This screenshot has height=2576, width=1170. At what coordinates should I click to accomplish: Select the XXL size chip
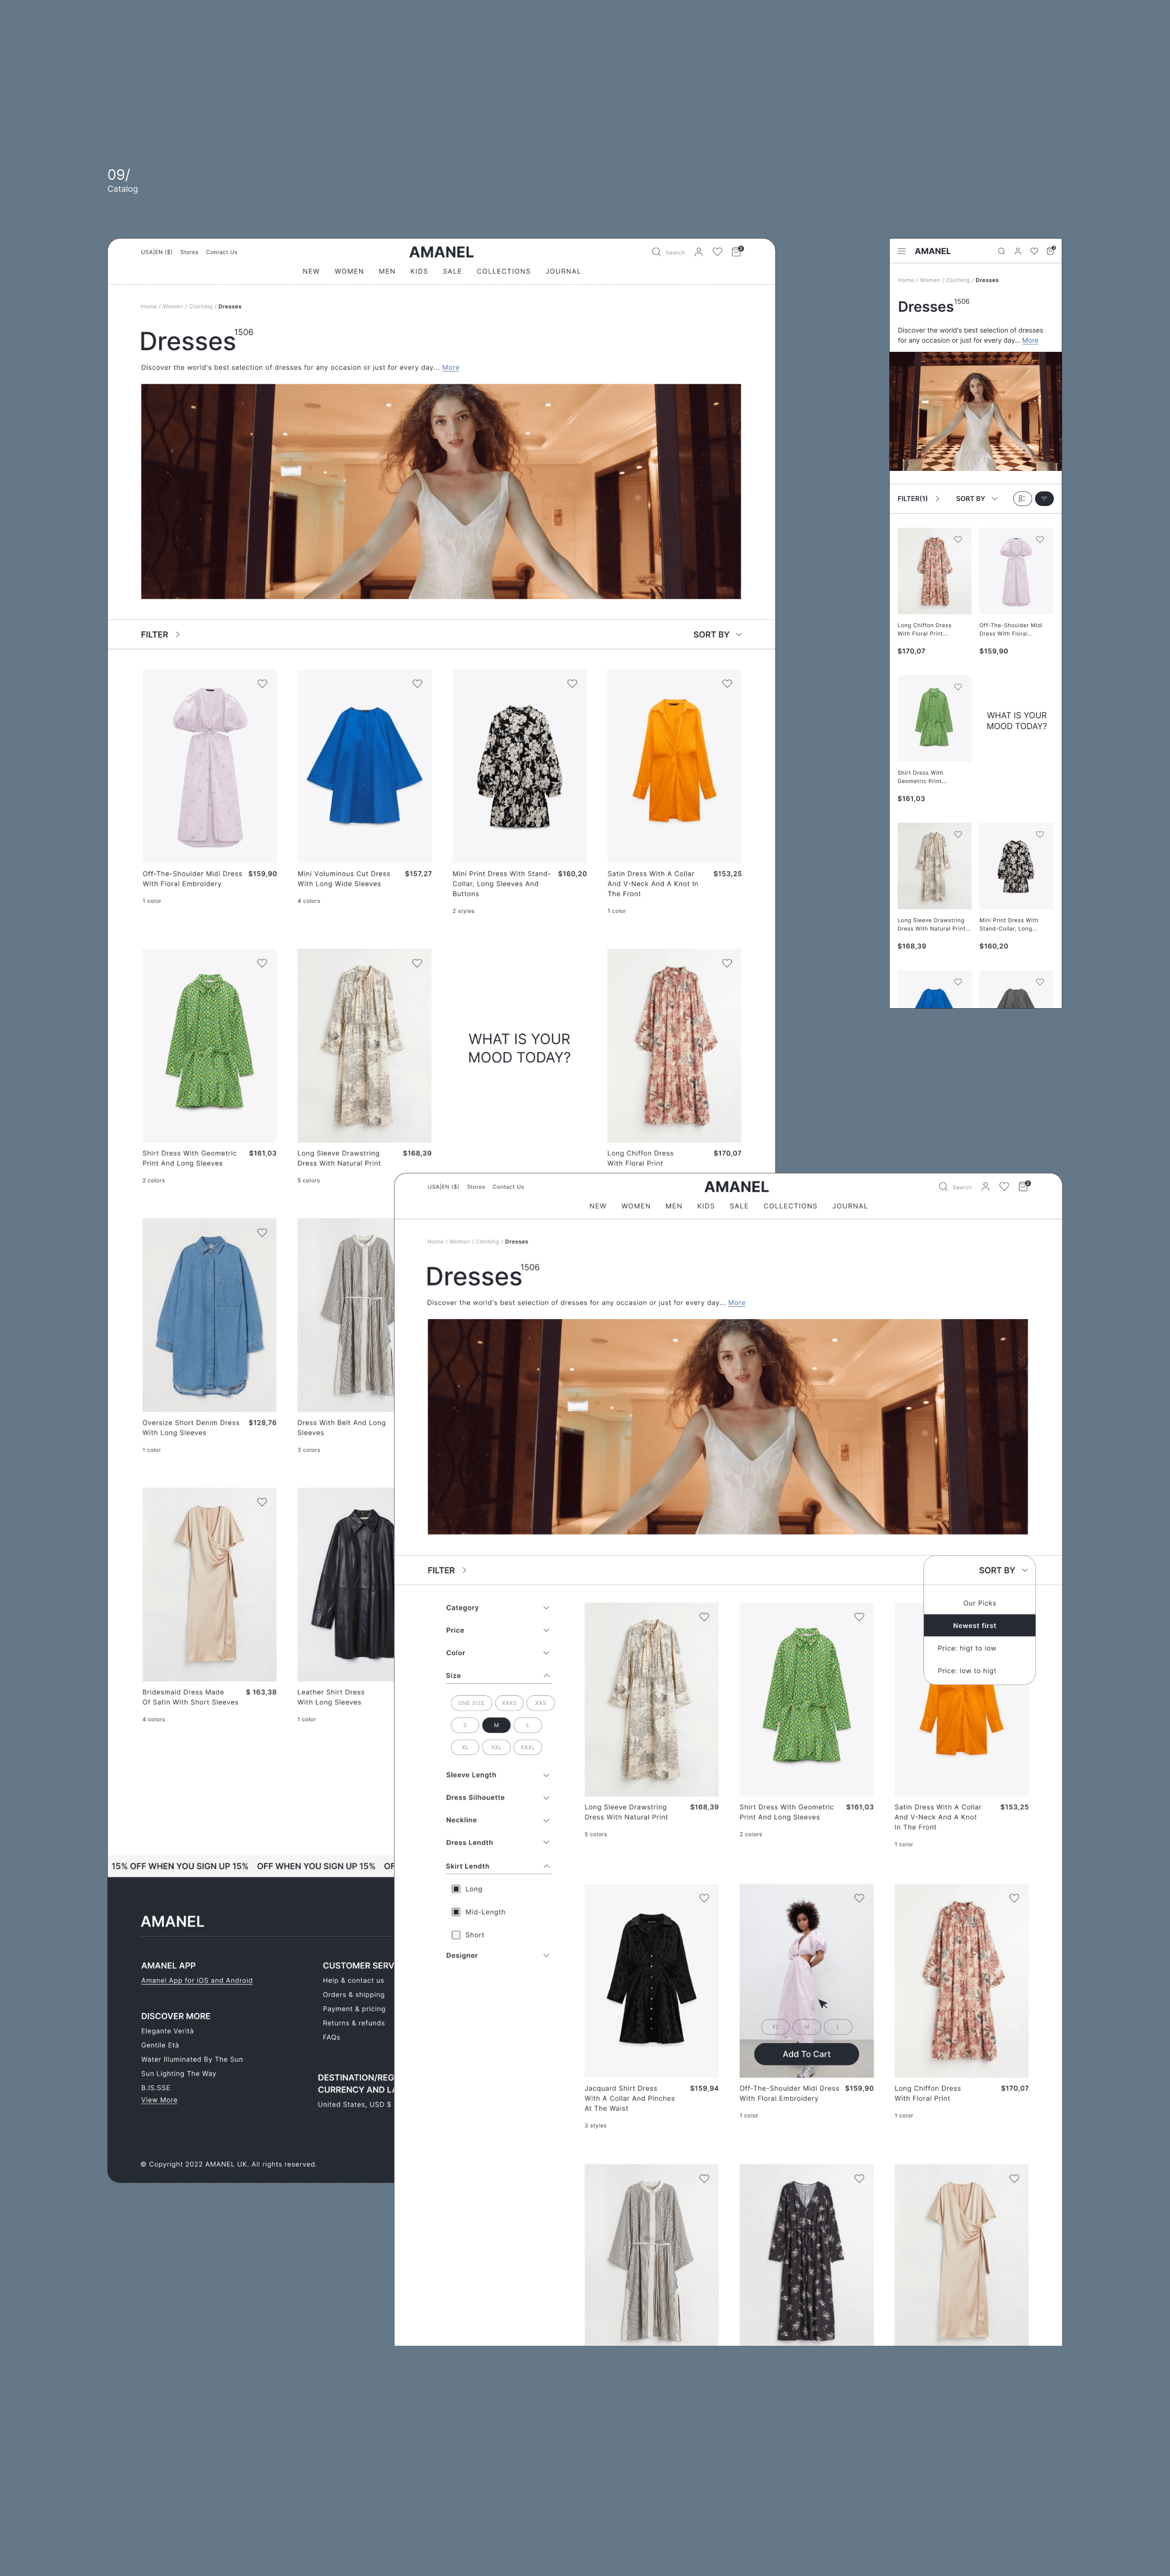pos(496,1747)
